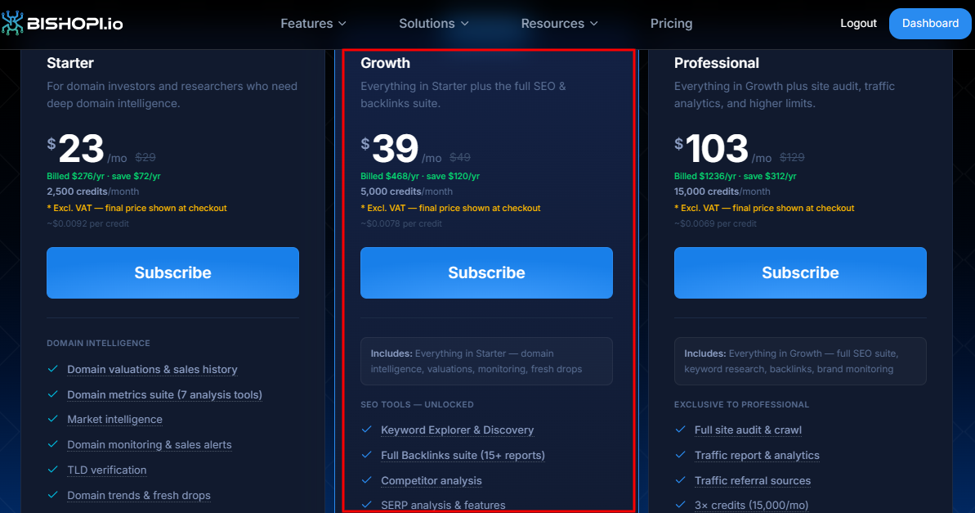The width and height of the screenshot is (975, 513).
Task: Open the Features dropdown menu
Action: click(x=313, y=24)
